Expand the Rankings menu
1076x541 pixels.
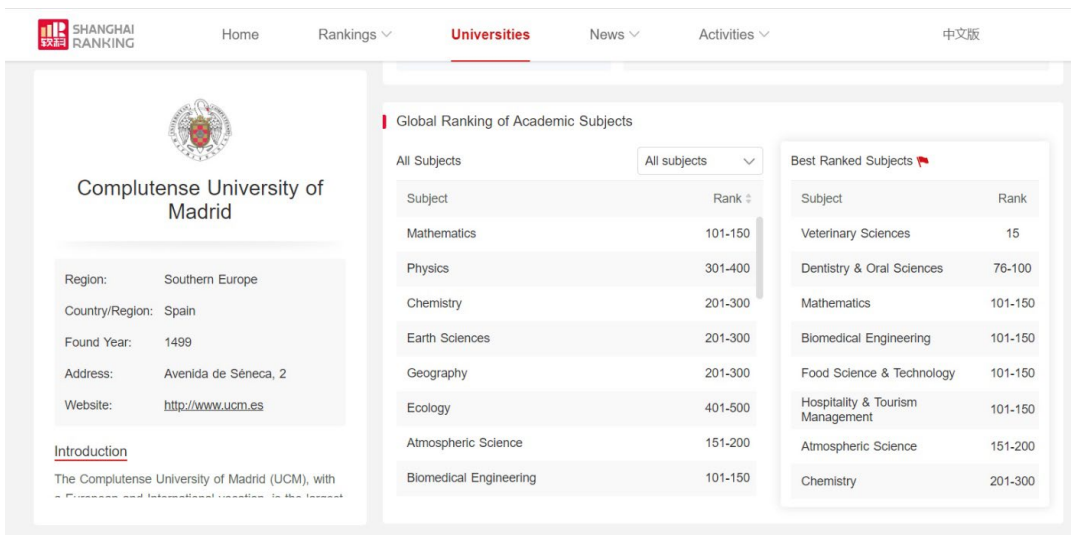coord(355,34)
